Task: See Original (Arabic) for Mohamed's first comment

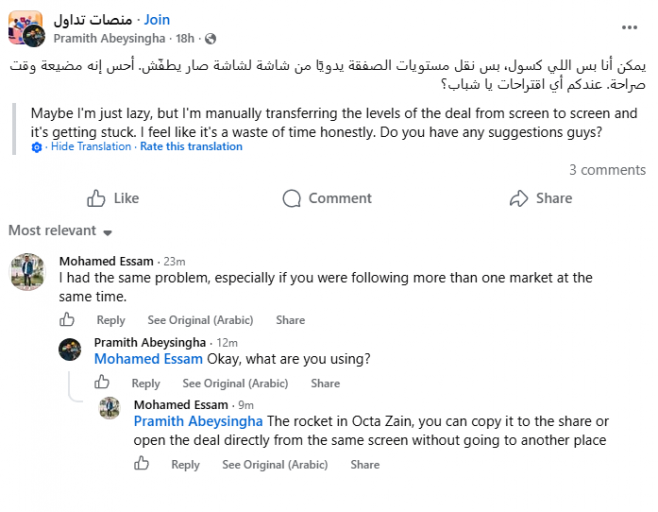Action: pyautogui.click(x=200, y=320)
